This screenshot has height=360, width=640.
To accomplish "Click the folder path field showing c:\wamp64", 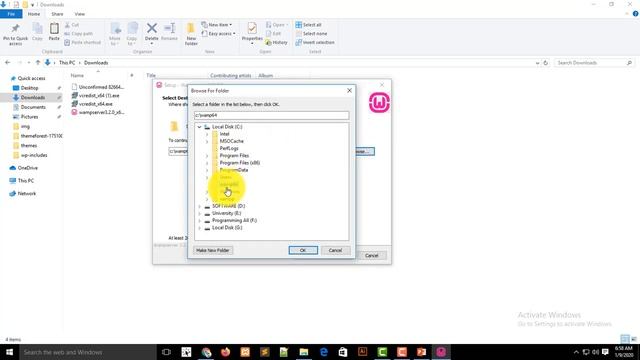I will [271, 116].
